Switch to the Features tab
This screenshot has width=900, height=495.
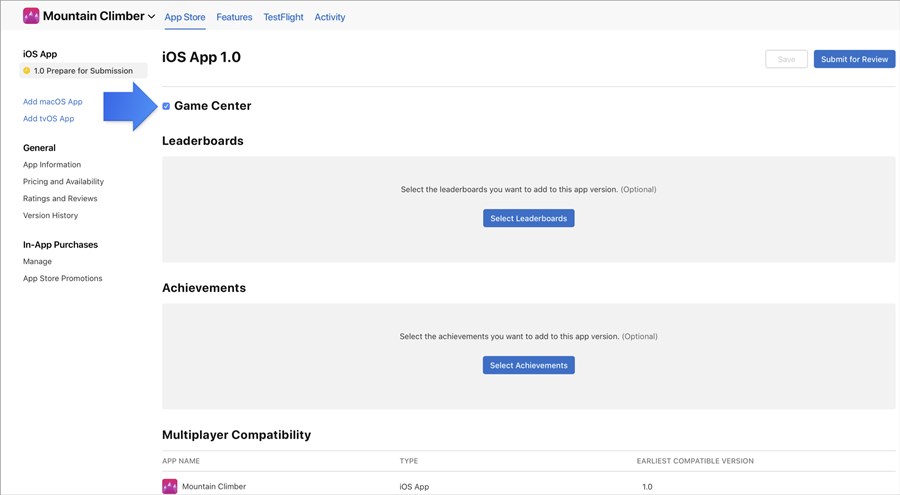click(x=234, y=17)
